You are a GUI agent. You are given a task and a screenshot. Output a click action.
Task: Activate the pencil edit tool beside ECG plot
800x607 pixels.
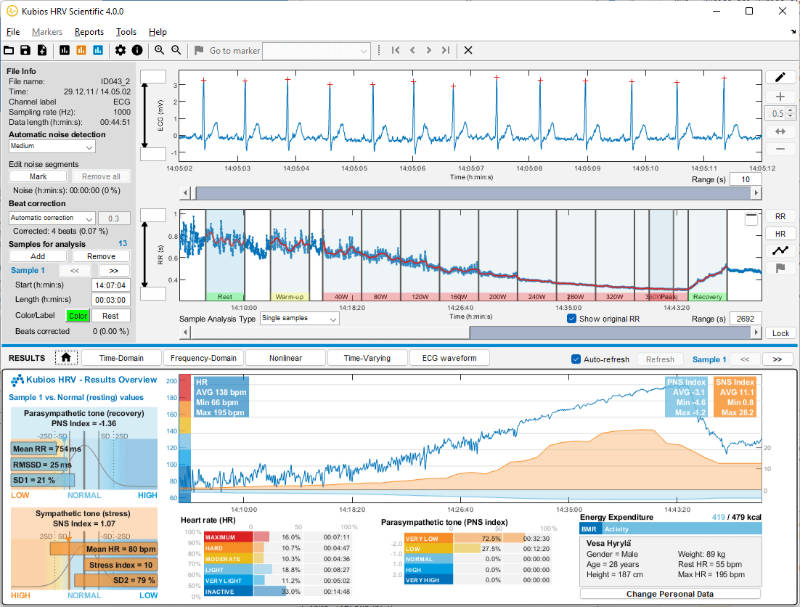780,77
